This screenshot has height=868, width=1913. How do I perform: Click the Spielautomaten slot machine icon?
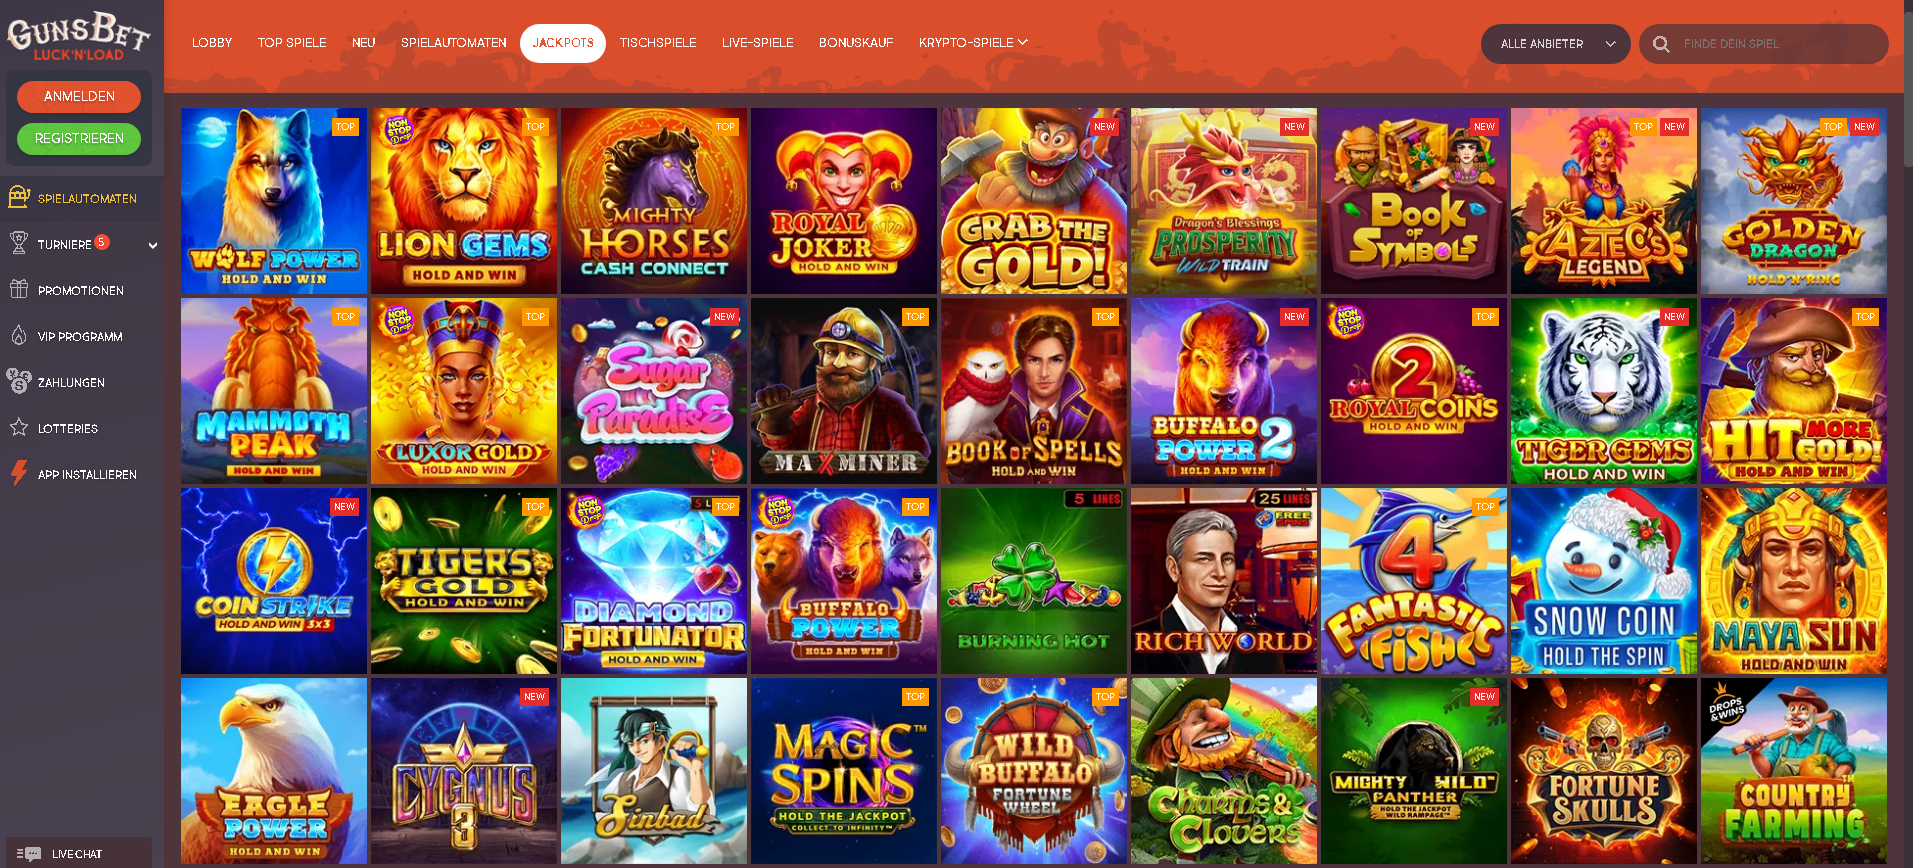click(19, 197)
